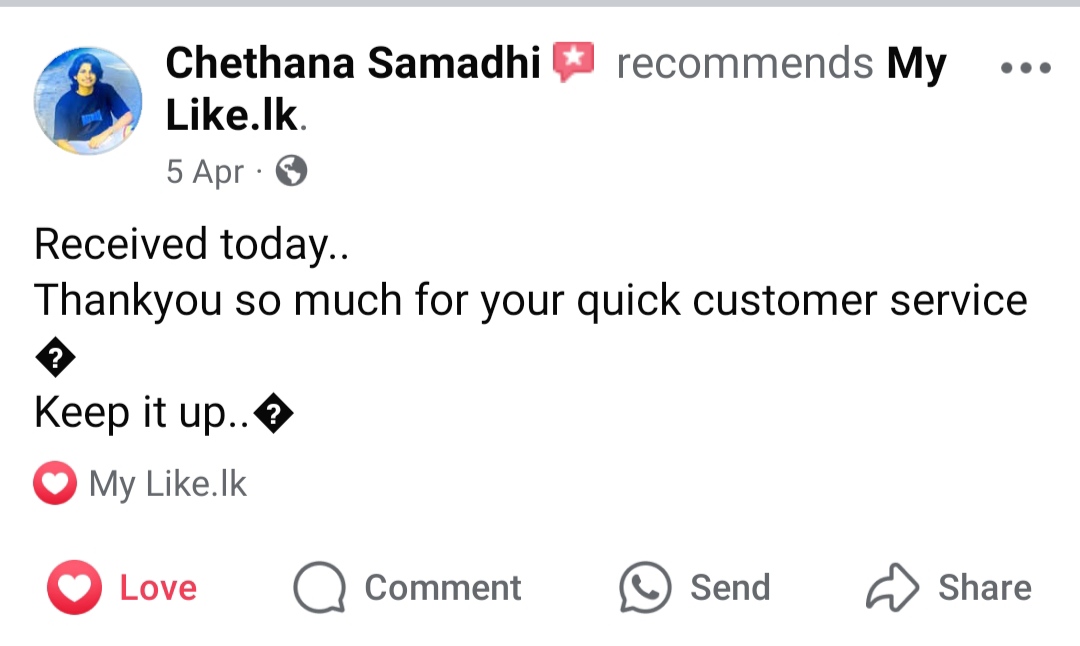Click the red heart reaction icon
The width and height of the screenshot is (1080, 646).
pos(54,484)
